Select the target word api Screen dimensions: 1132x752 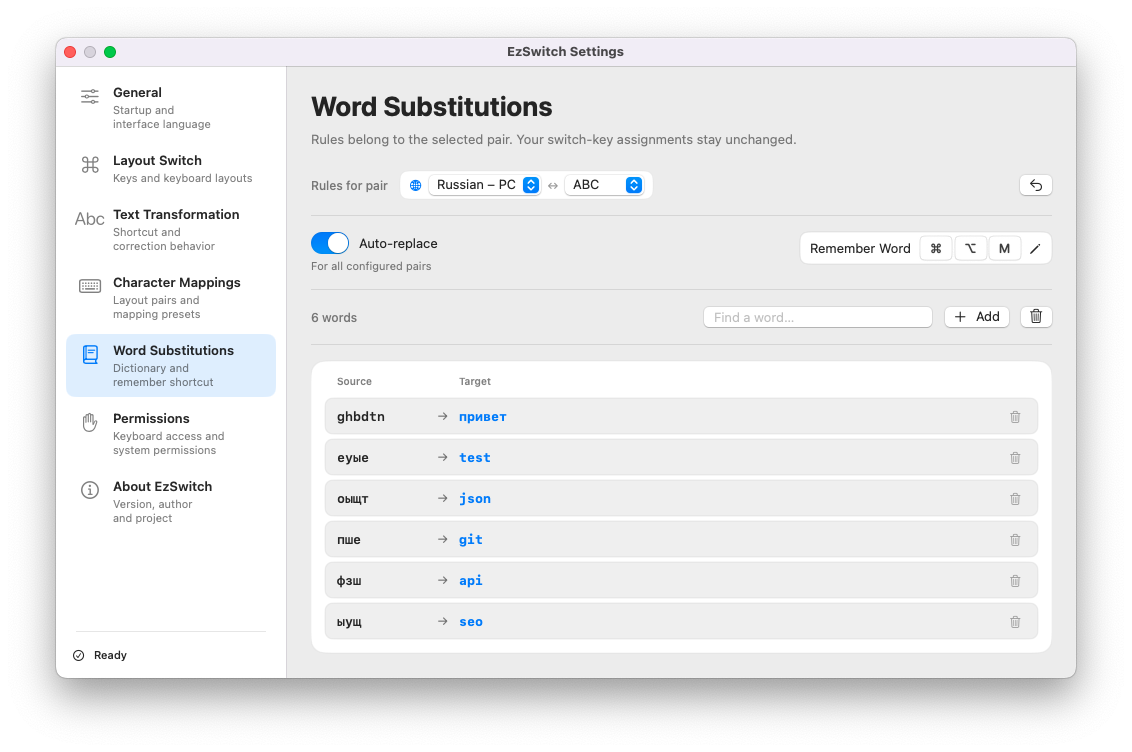point(471,581)
